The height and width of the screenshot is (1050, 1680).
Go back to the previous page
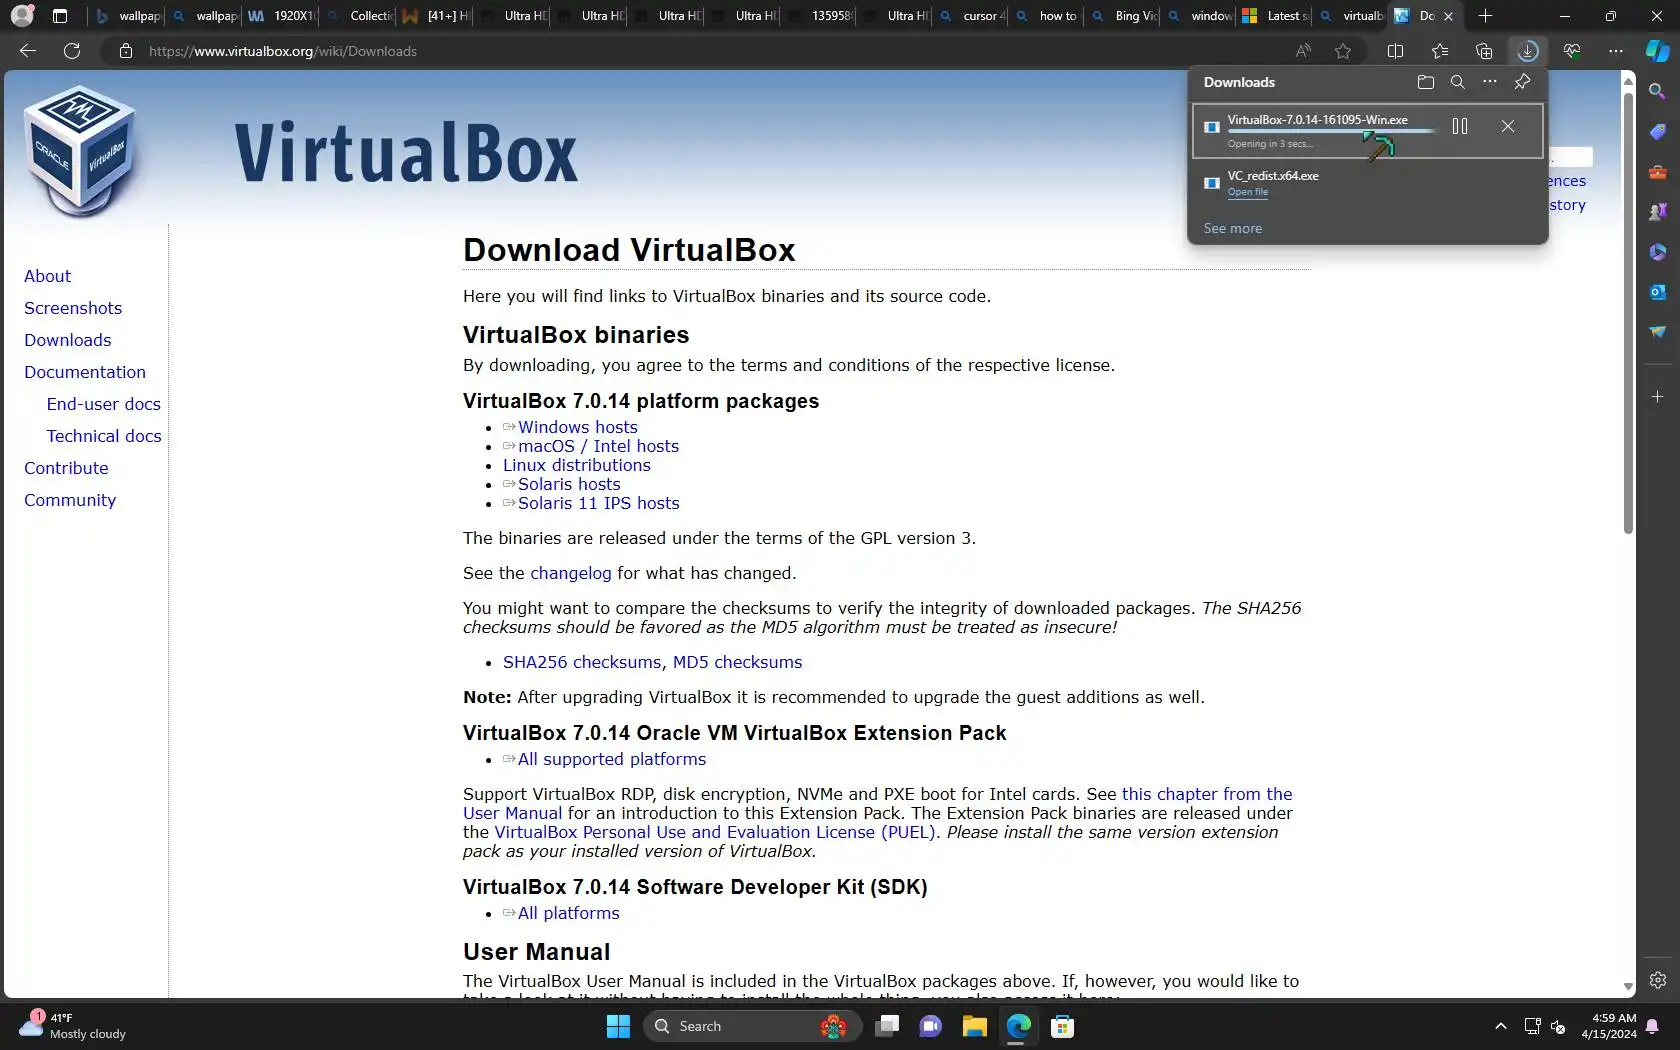coord(28,51)
